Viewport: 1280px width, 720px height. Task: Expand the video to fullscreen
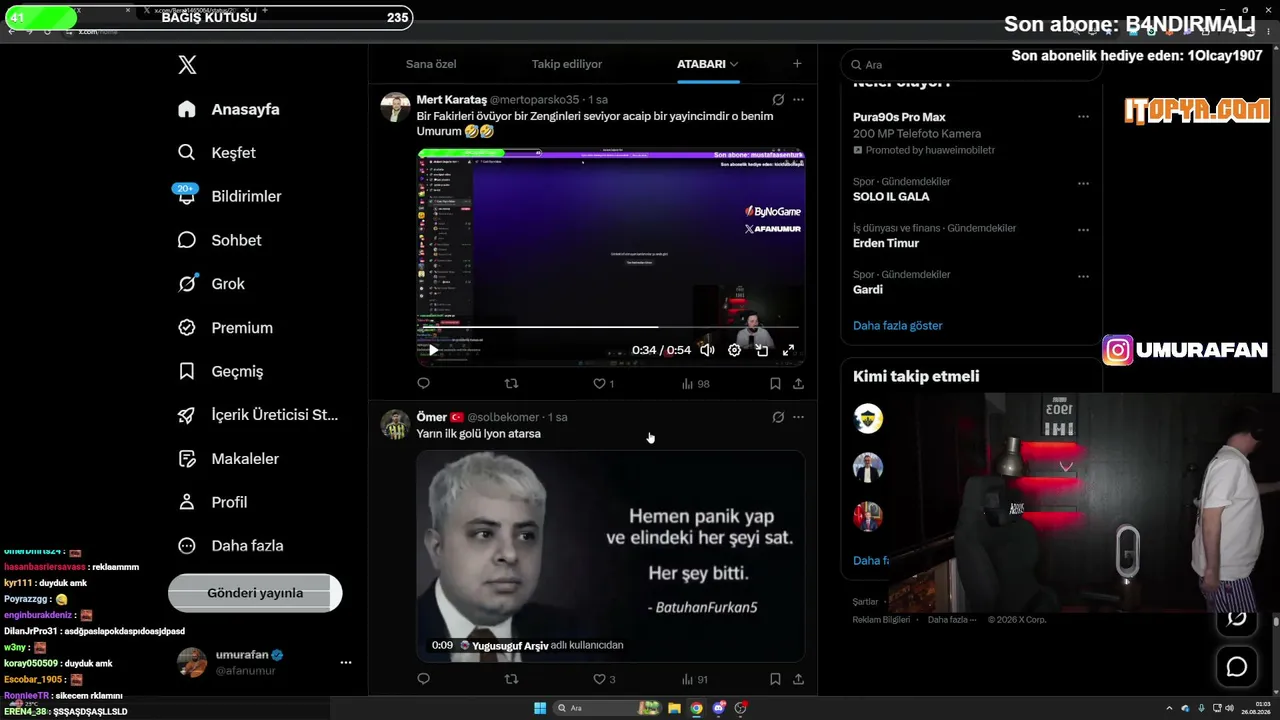point(788,350)
